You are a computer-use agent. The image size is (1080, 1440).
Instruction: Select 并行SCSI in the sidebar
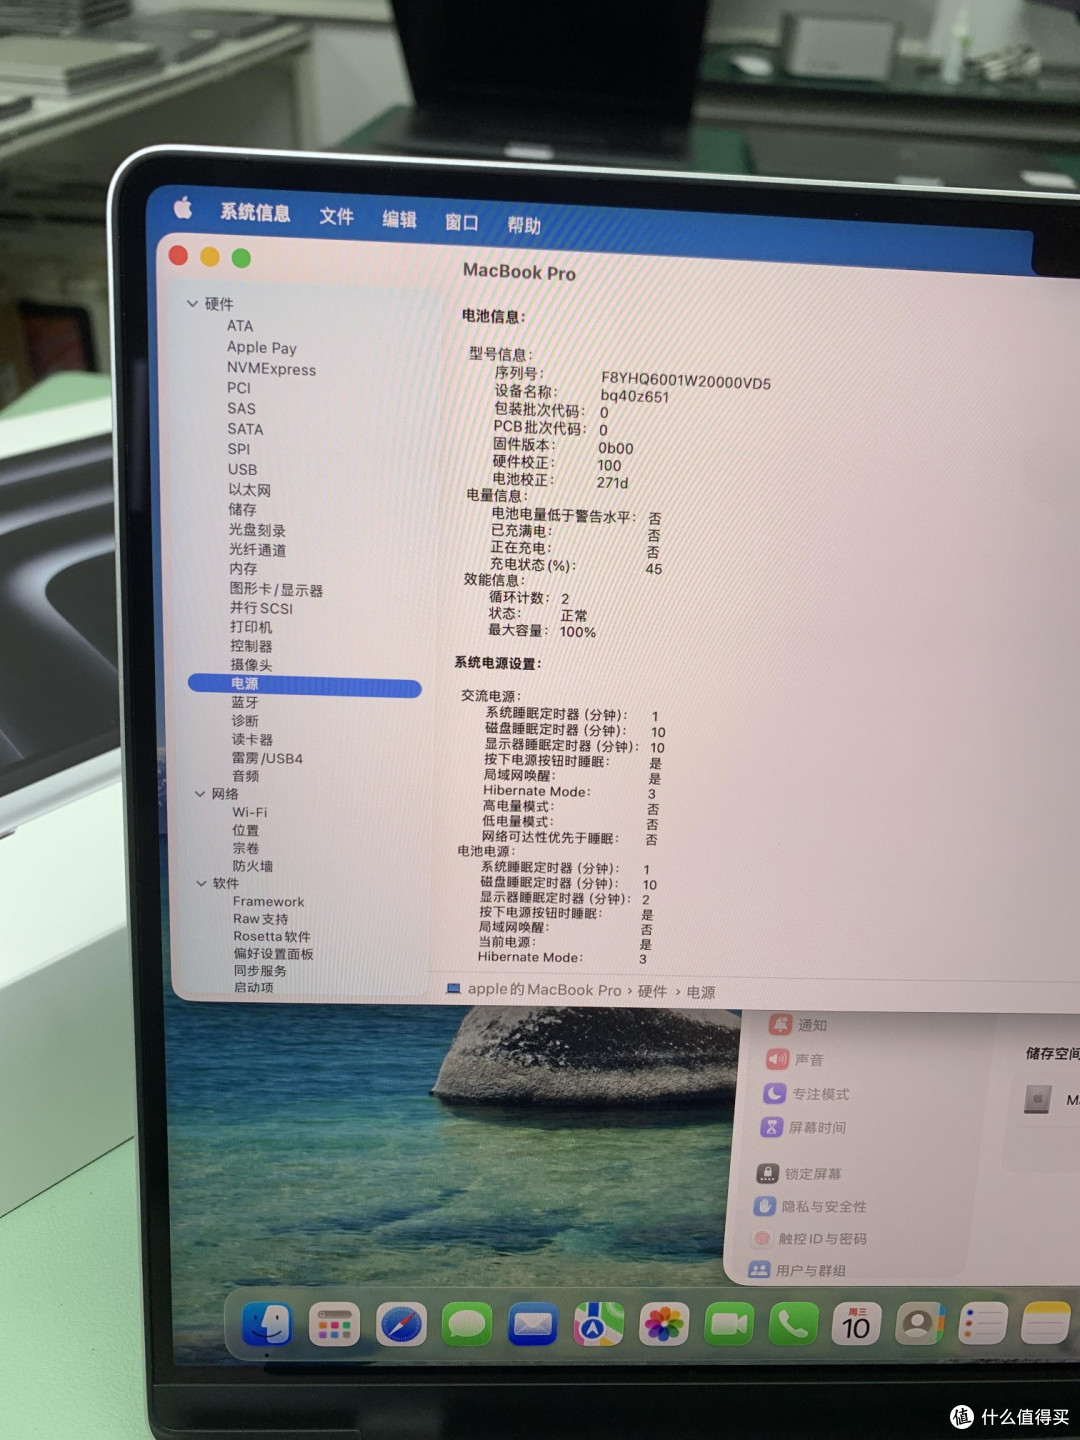(x=261, y=608)
